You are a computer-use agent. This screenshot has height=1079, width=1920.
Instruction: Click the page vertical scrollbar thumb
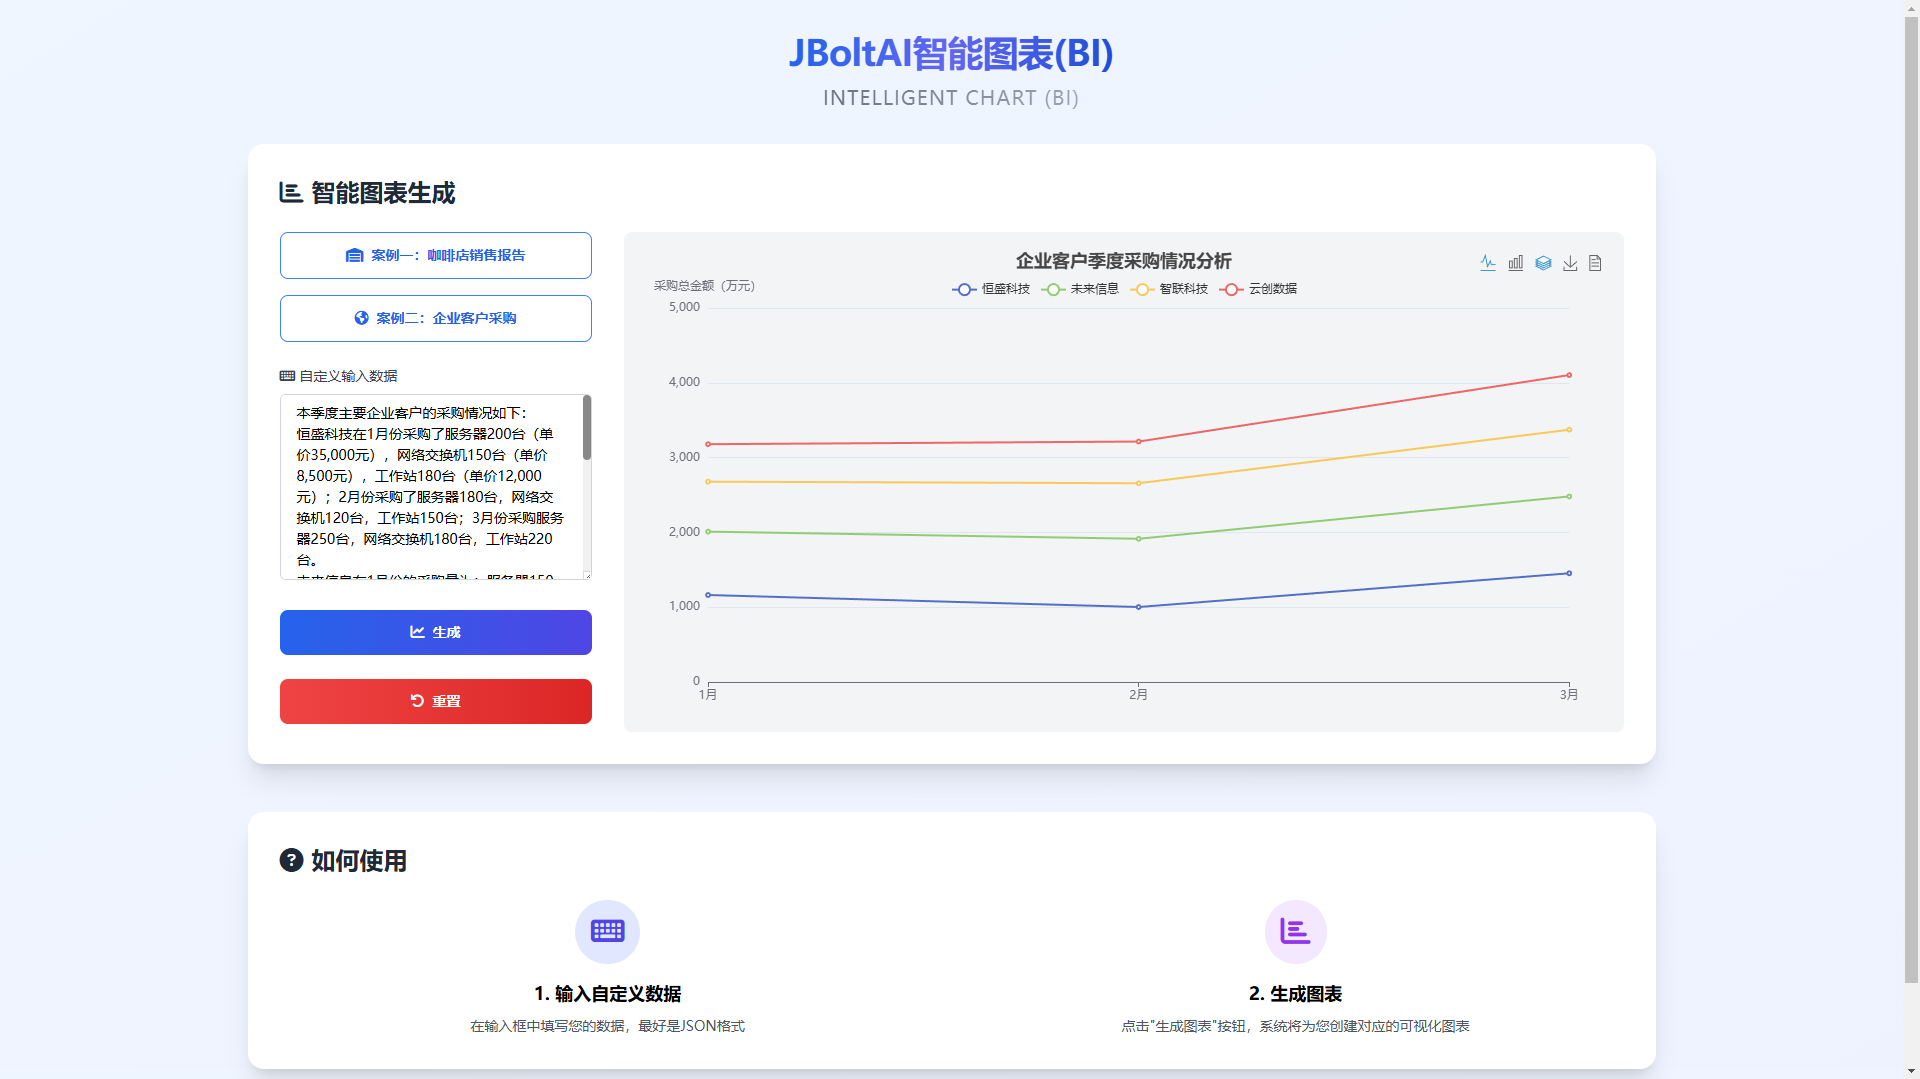1911,500
